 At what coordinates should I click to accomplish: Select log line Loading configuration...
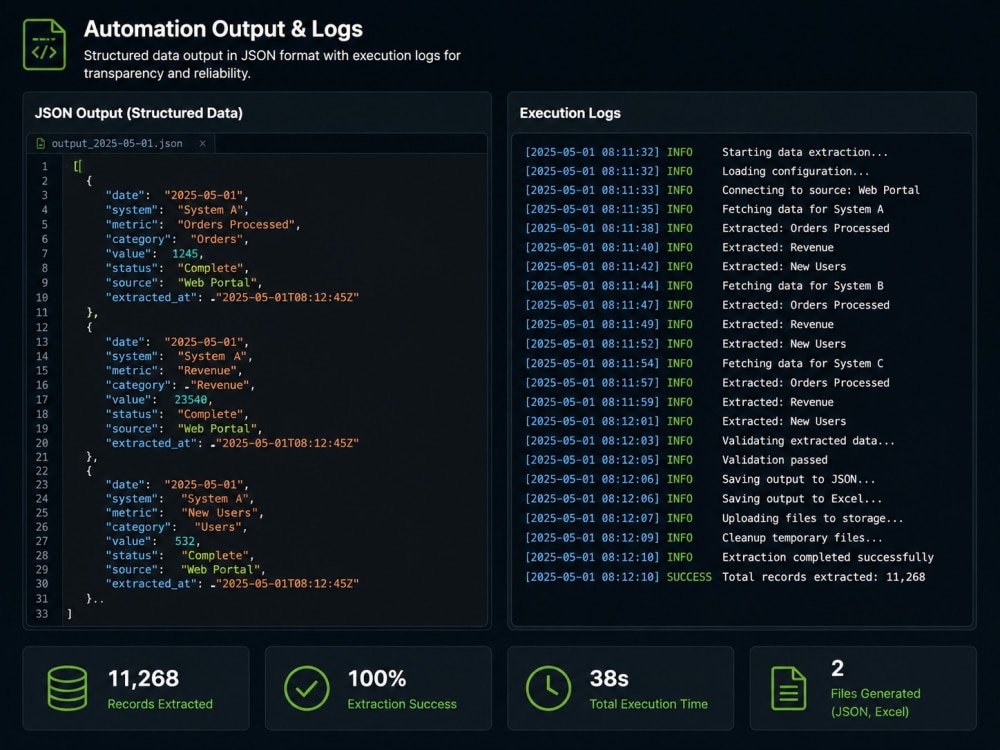[x=696, y=171]
